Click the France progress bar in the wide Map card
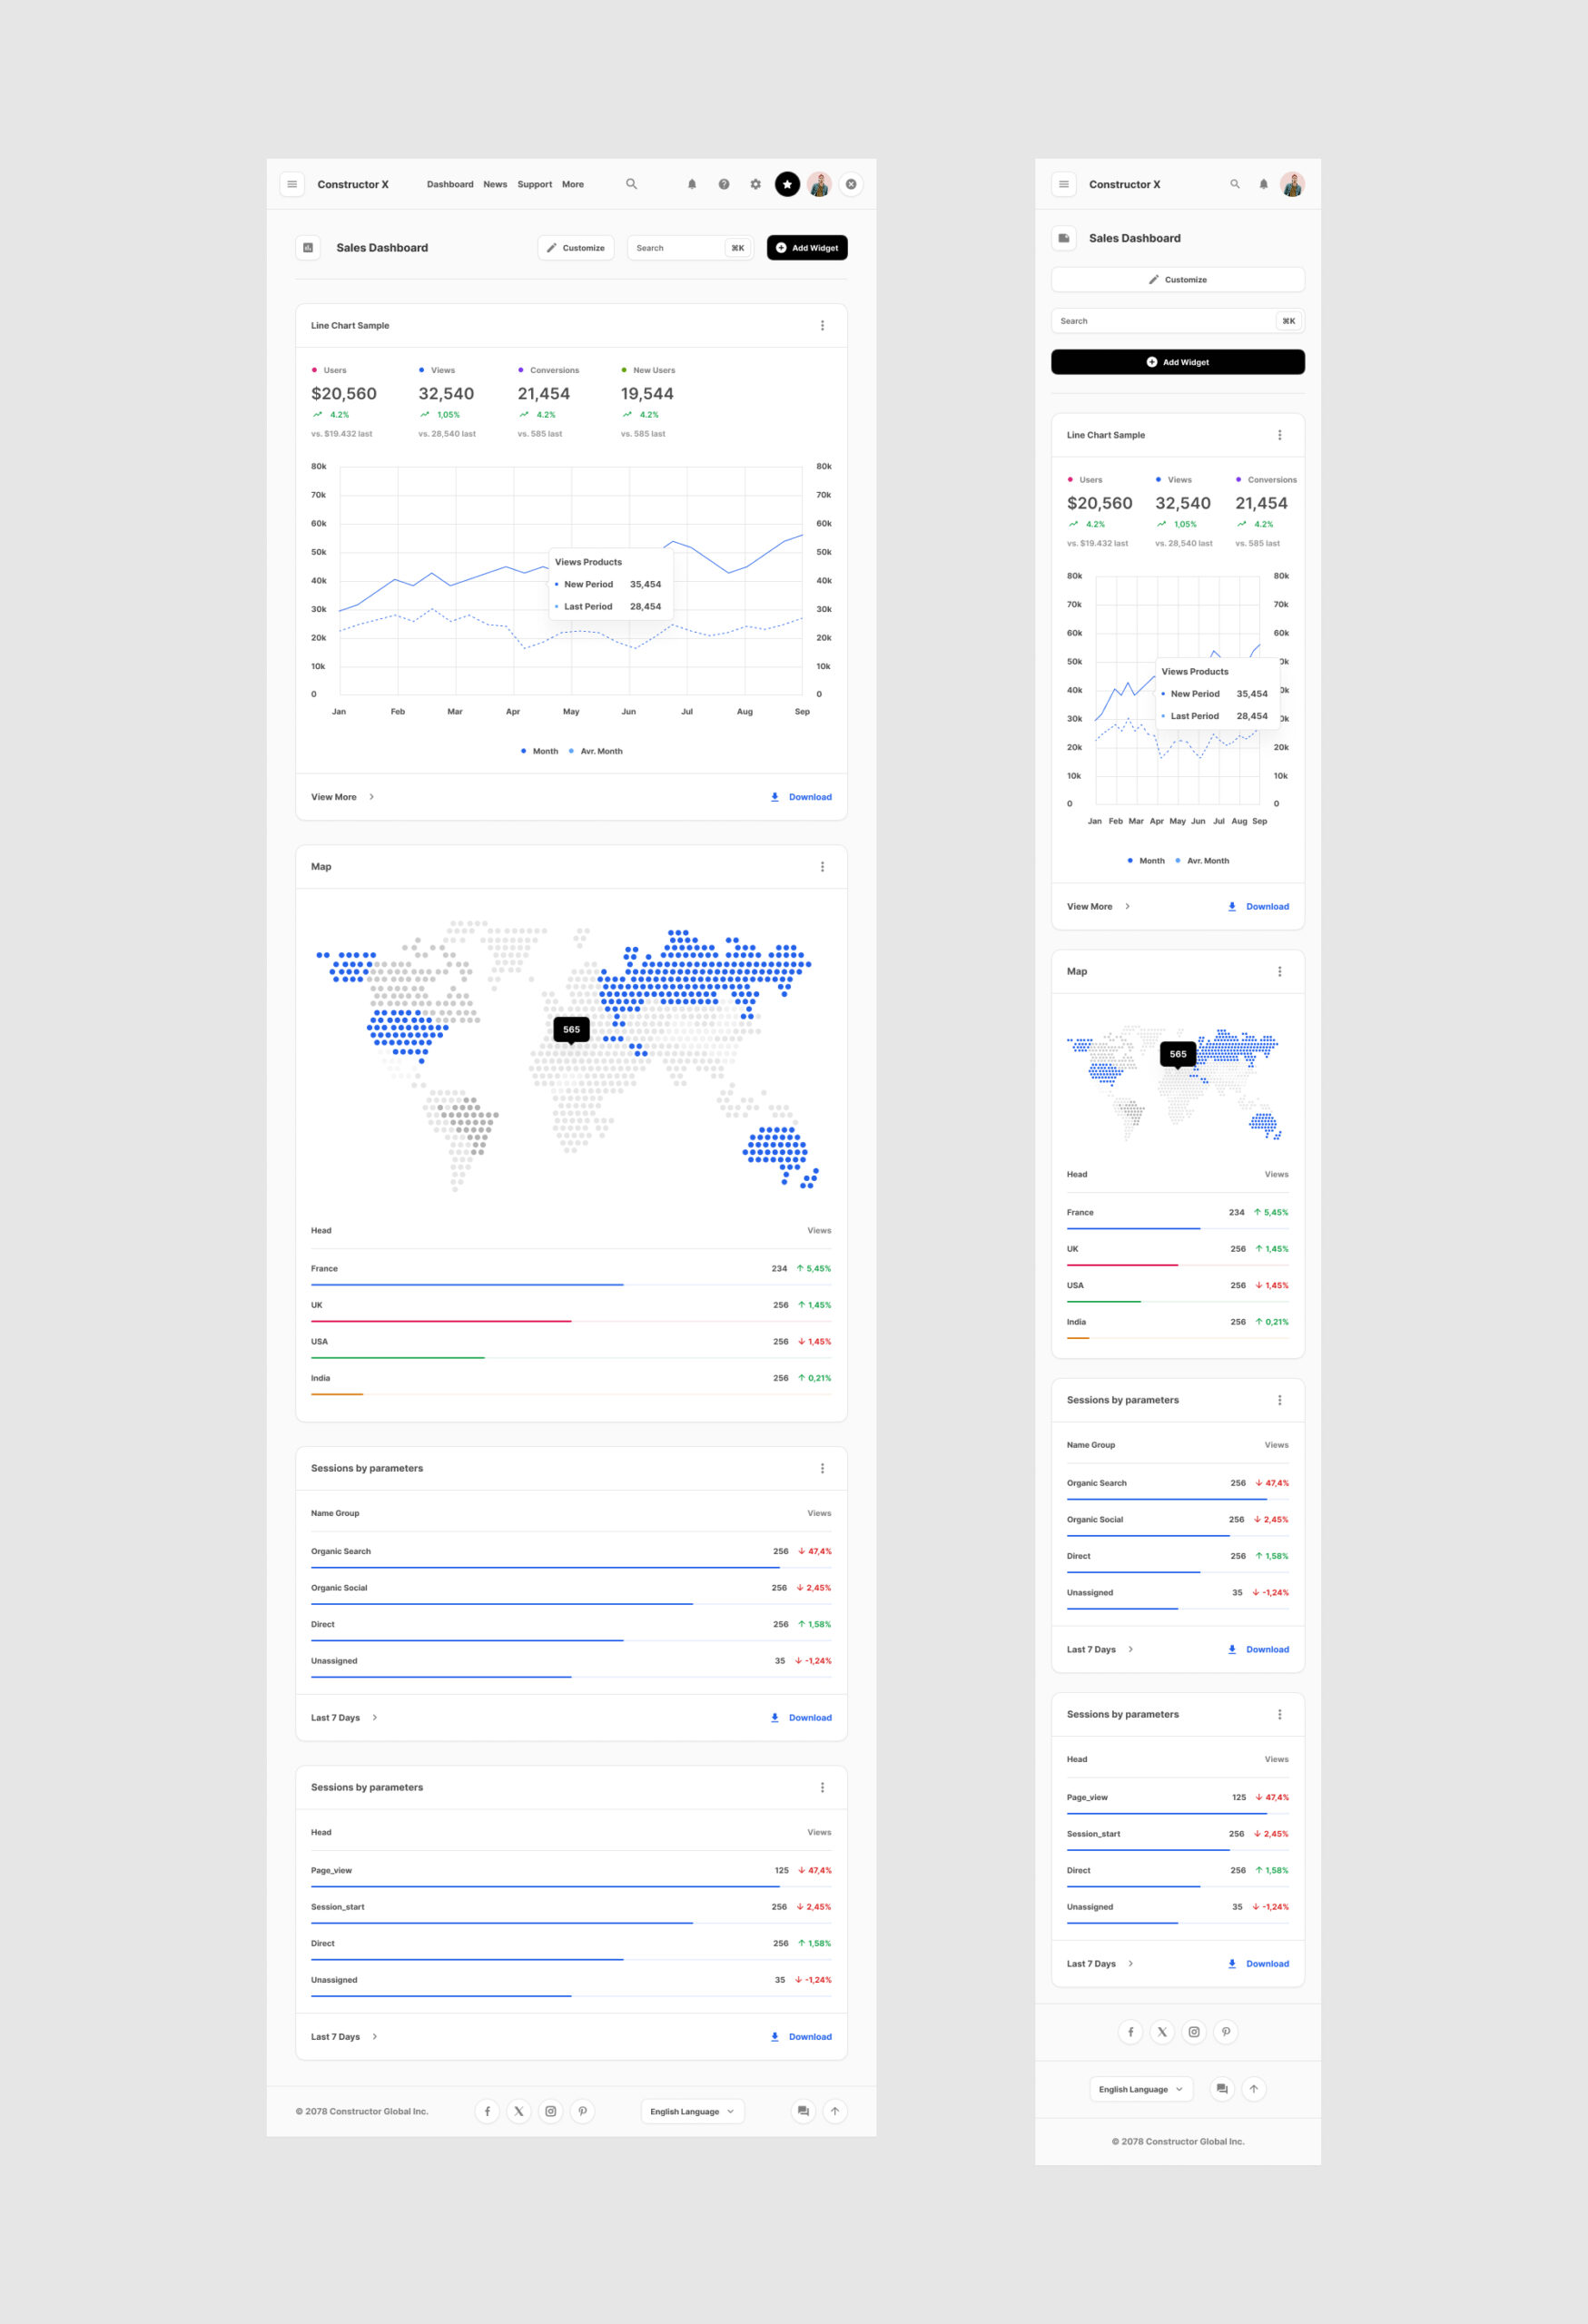Image resolution: width=1588 pixels, height=2324 pixels. tap(467, 1284)
